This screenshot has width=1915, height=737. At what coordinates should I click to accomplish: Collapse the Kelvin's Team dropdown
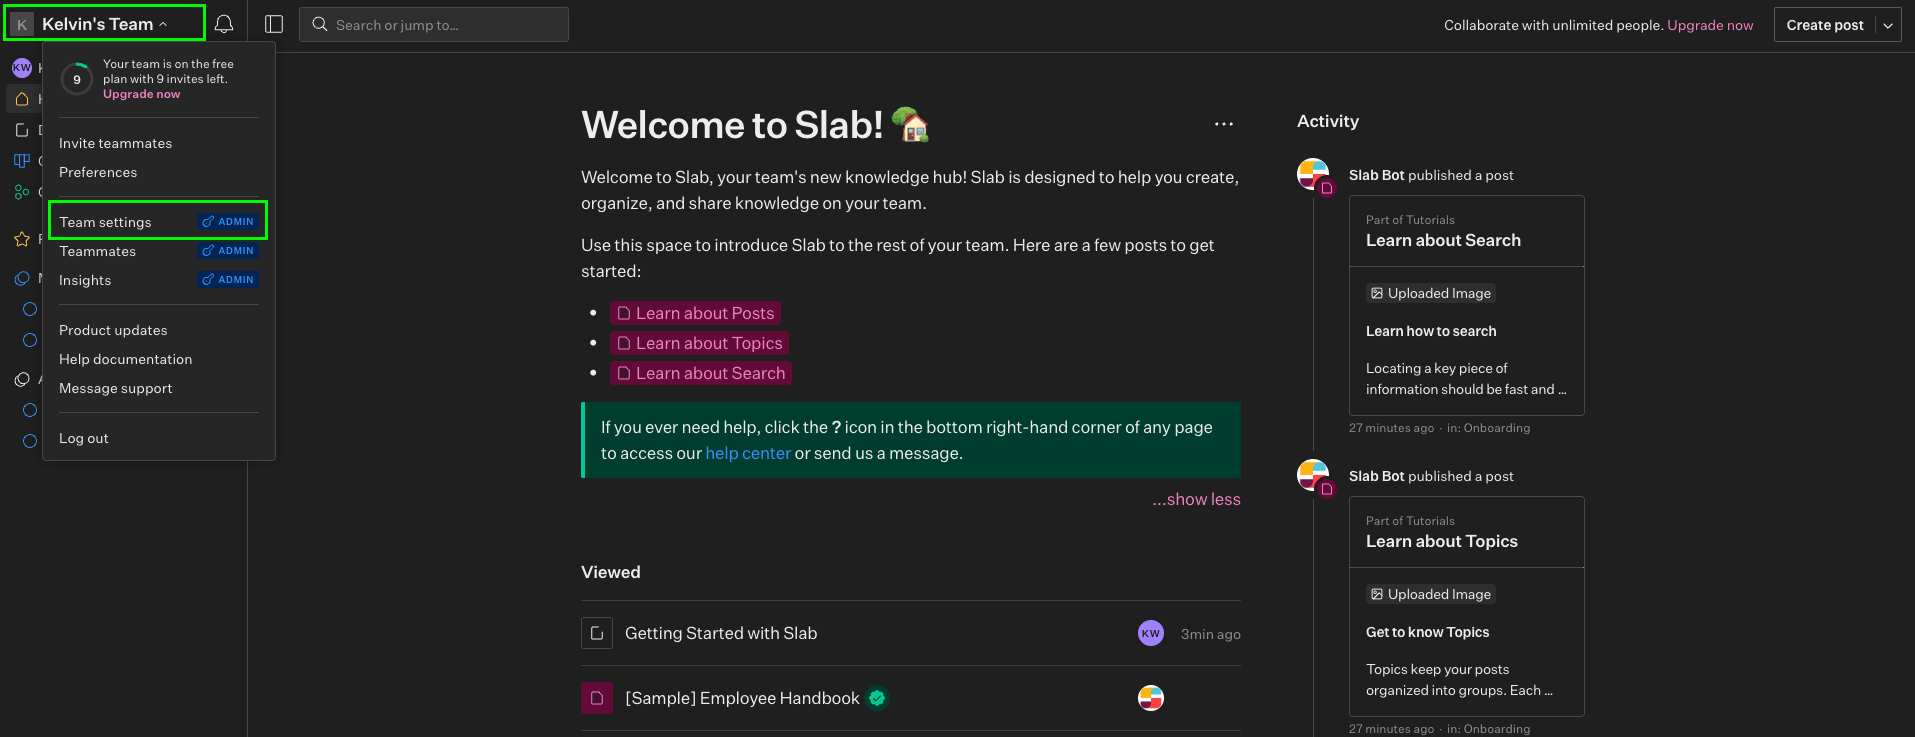click(104, 24)
